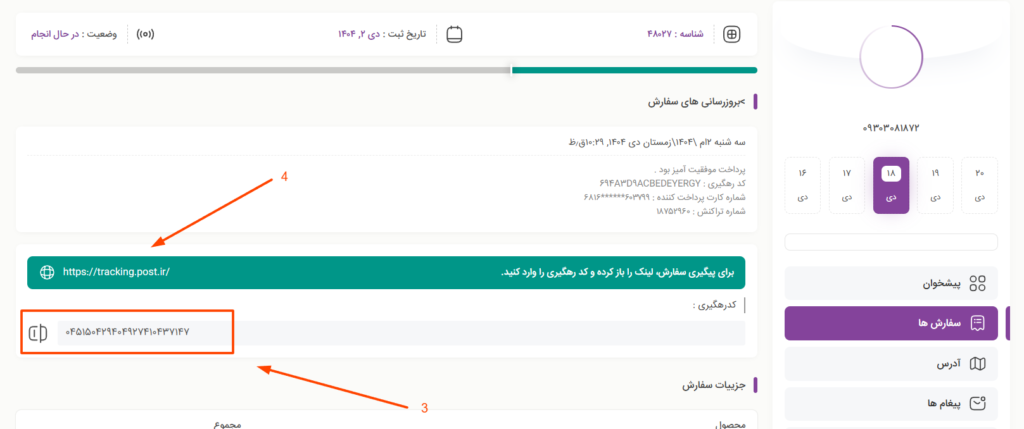1024x429 pixels.
Task: Click the line شماره کارت پرداخت کننده
Action: pos(664,197)
